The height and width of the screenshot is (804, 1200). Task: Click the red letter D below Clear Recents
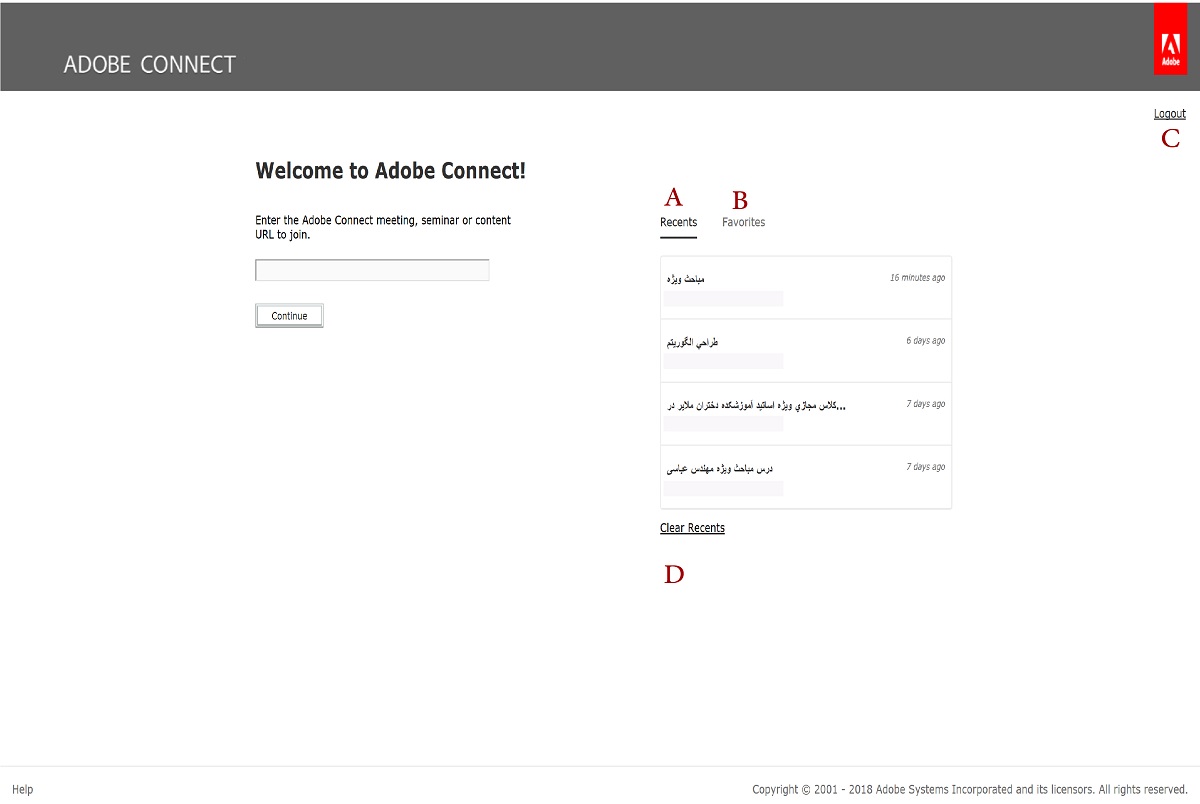[x=675, y=574]
